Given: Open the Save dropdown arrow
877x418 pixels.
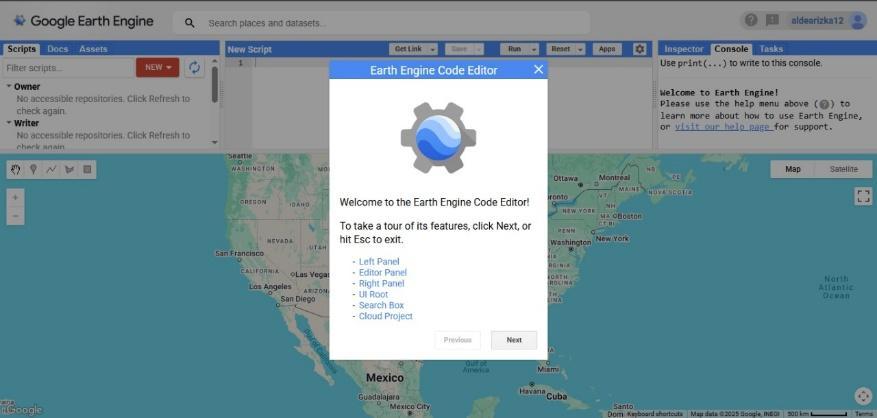Looking at the screenshot, I should click(x=479, y=49).
